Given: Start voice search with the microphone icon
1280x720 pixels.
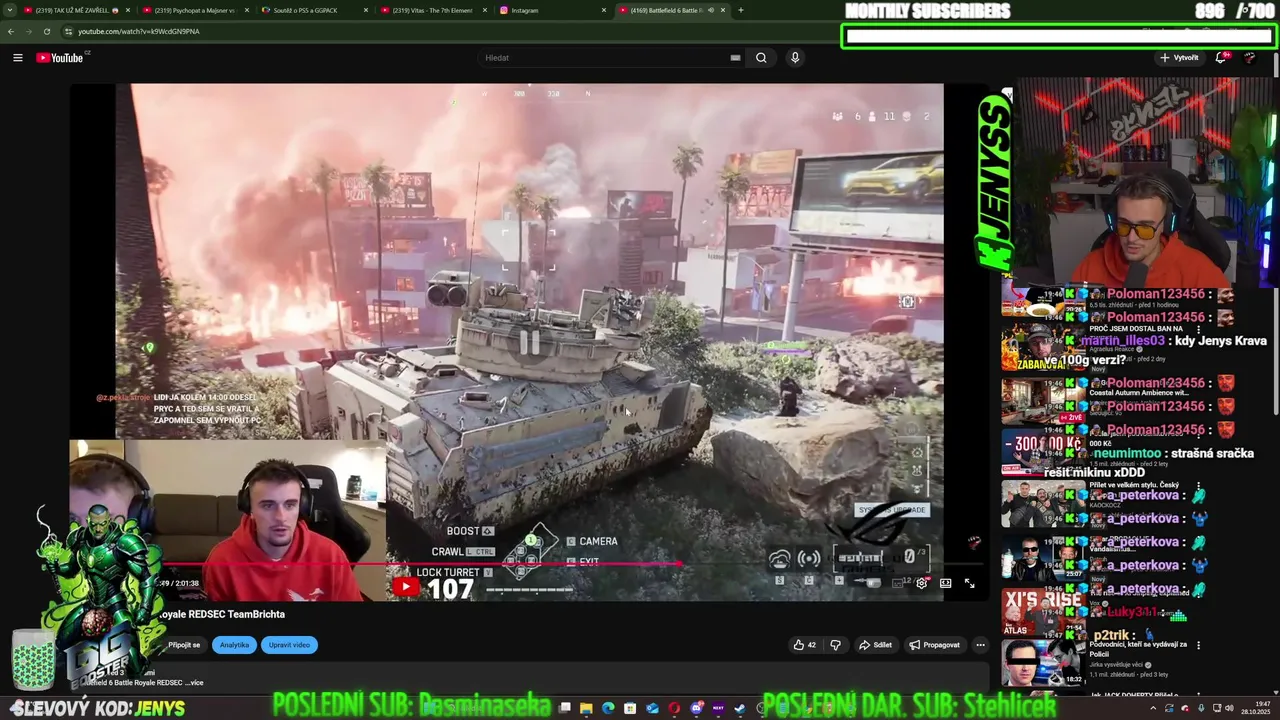Looking at the screenshot, I should [x=795, y=58].
